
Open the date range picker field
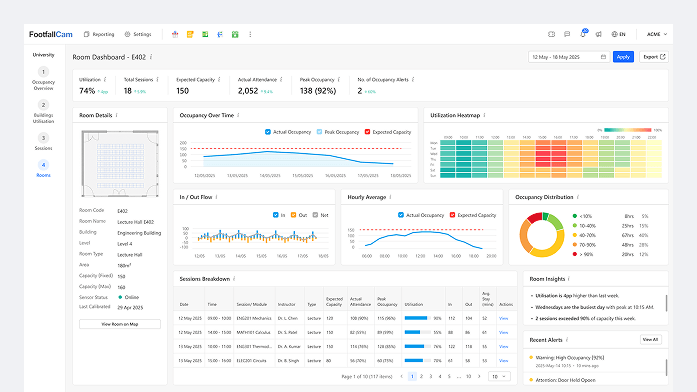point(569,57)
